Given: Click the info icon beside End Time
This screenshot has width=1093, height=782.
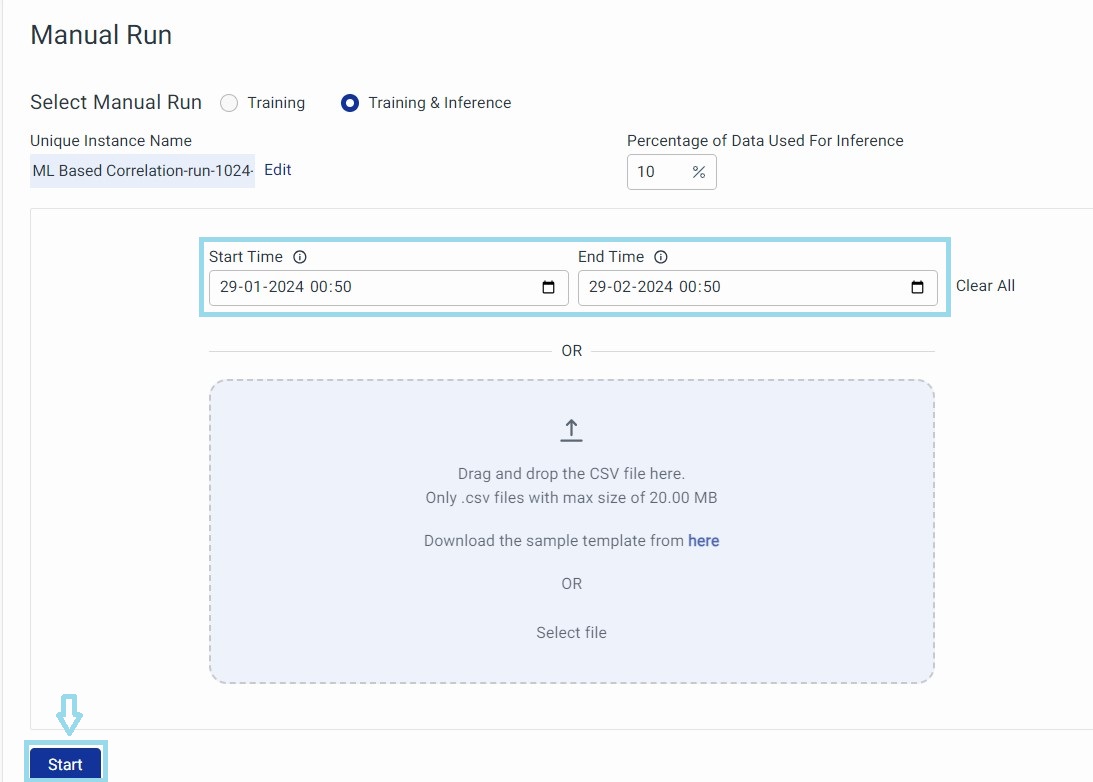Looking at the screenshot, I should [661, 257].
